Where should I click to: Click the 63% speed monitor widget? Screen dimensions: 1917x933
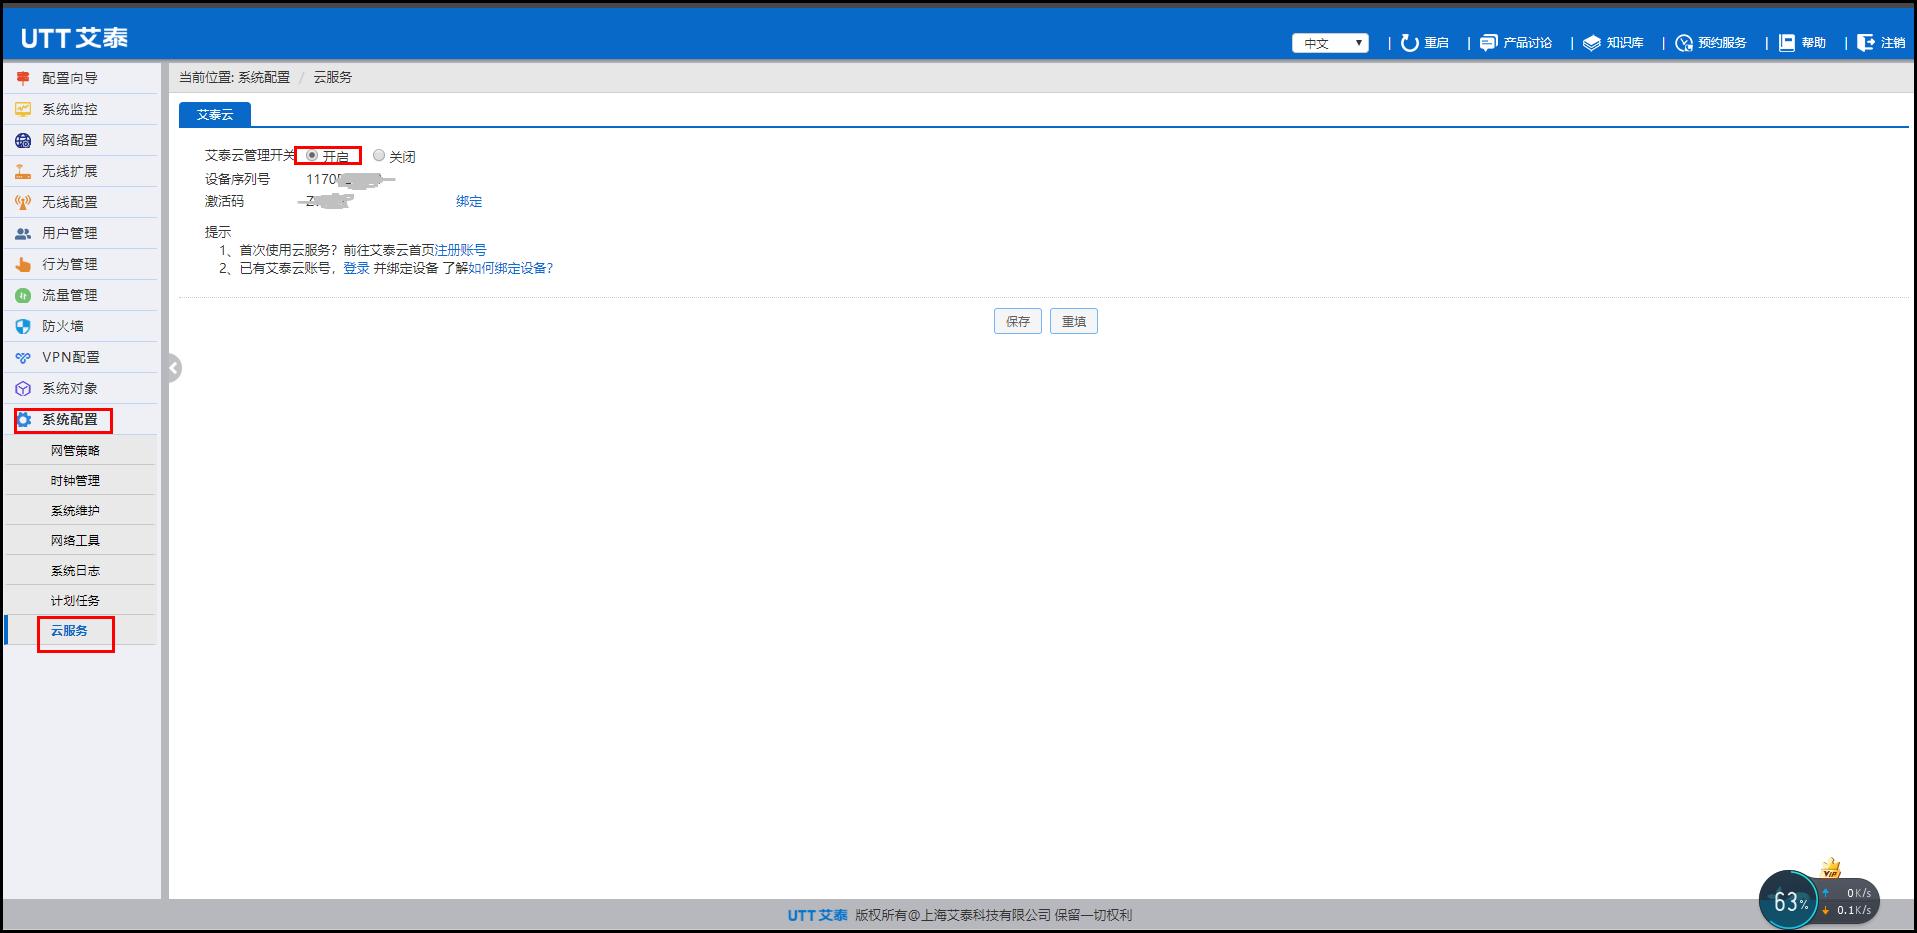coord(1819,898)
